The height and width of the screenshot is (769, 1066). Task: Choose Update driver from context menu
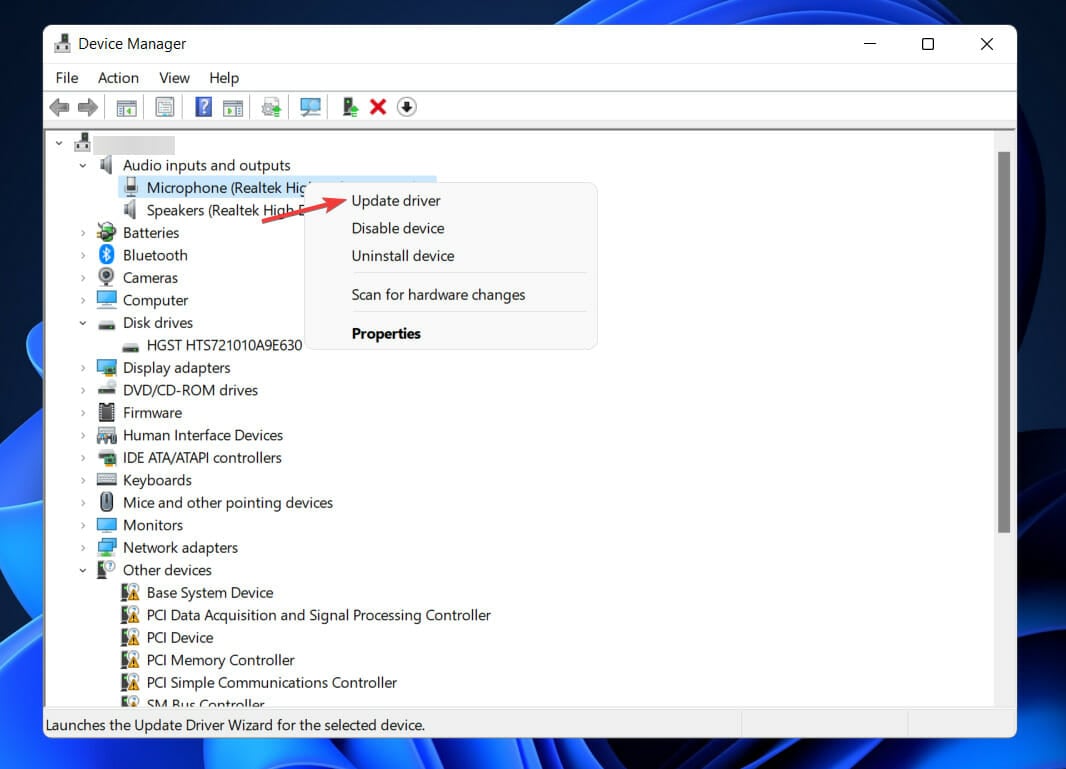coord(396,201)
